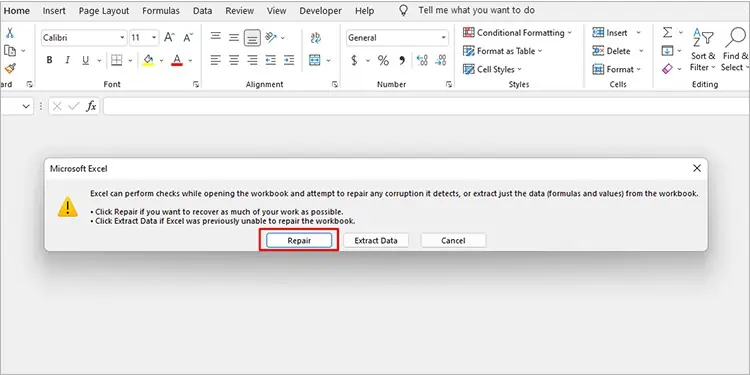Open Cell Styles dropdown

tap(493, 69)
